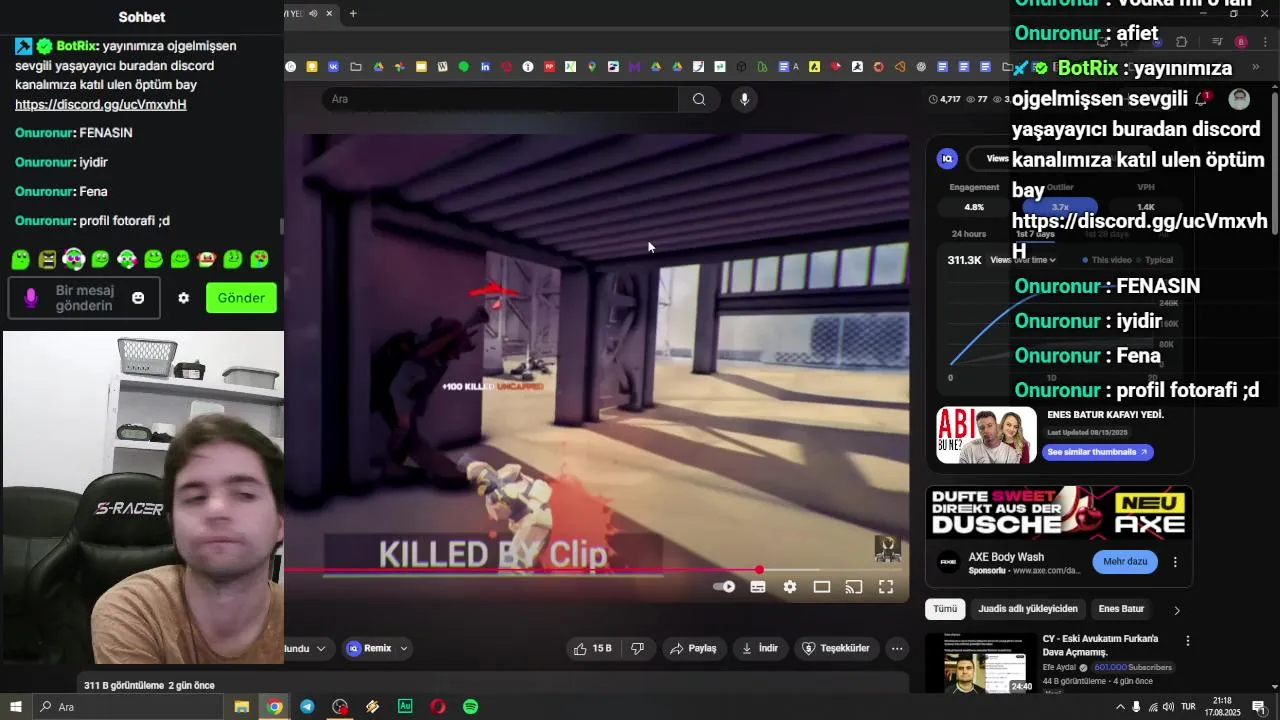The image size is (1280, 720).
Task: Open Adobe Audition from taskbar
Action: coord(405,707)
